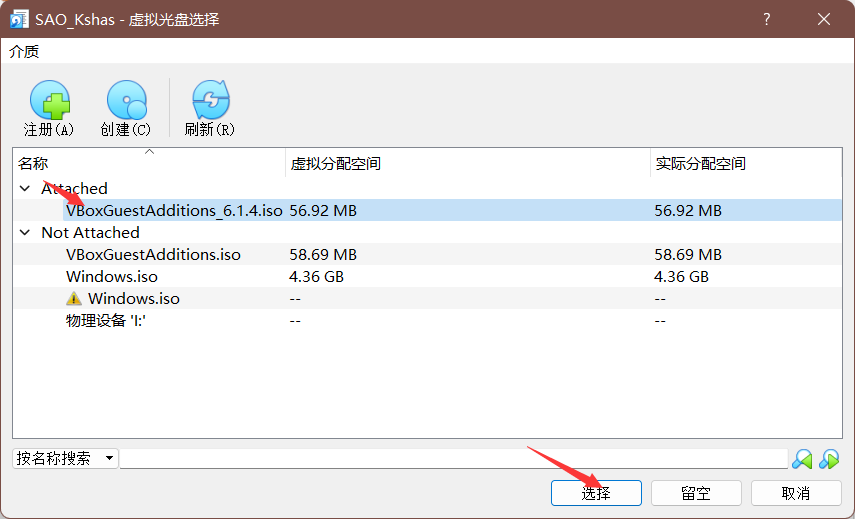Sort by the 虚拟分配空间 column header
The image size is (855, 519).
[468, 163]
